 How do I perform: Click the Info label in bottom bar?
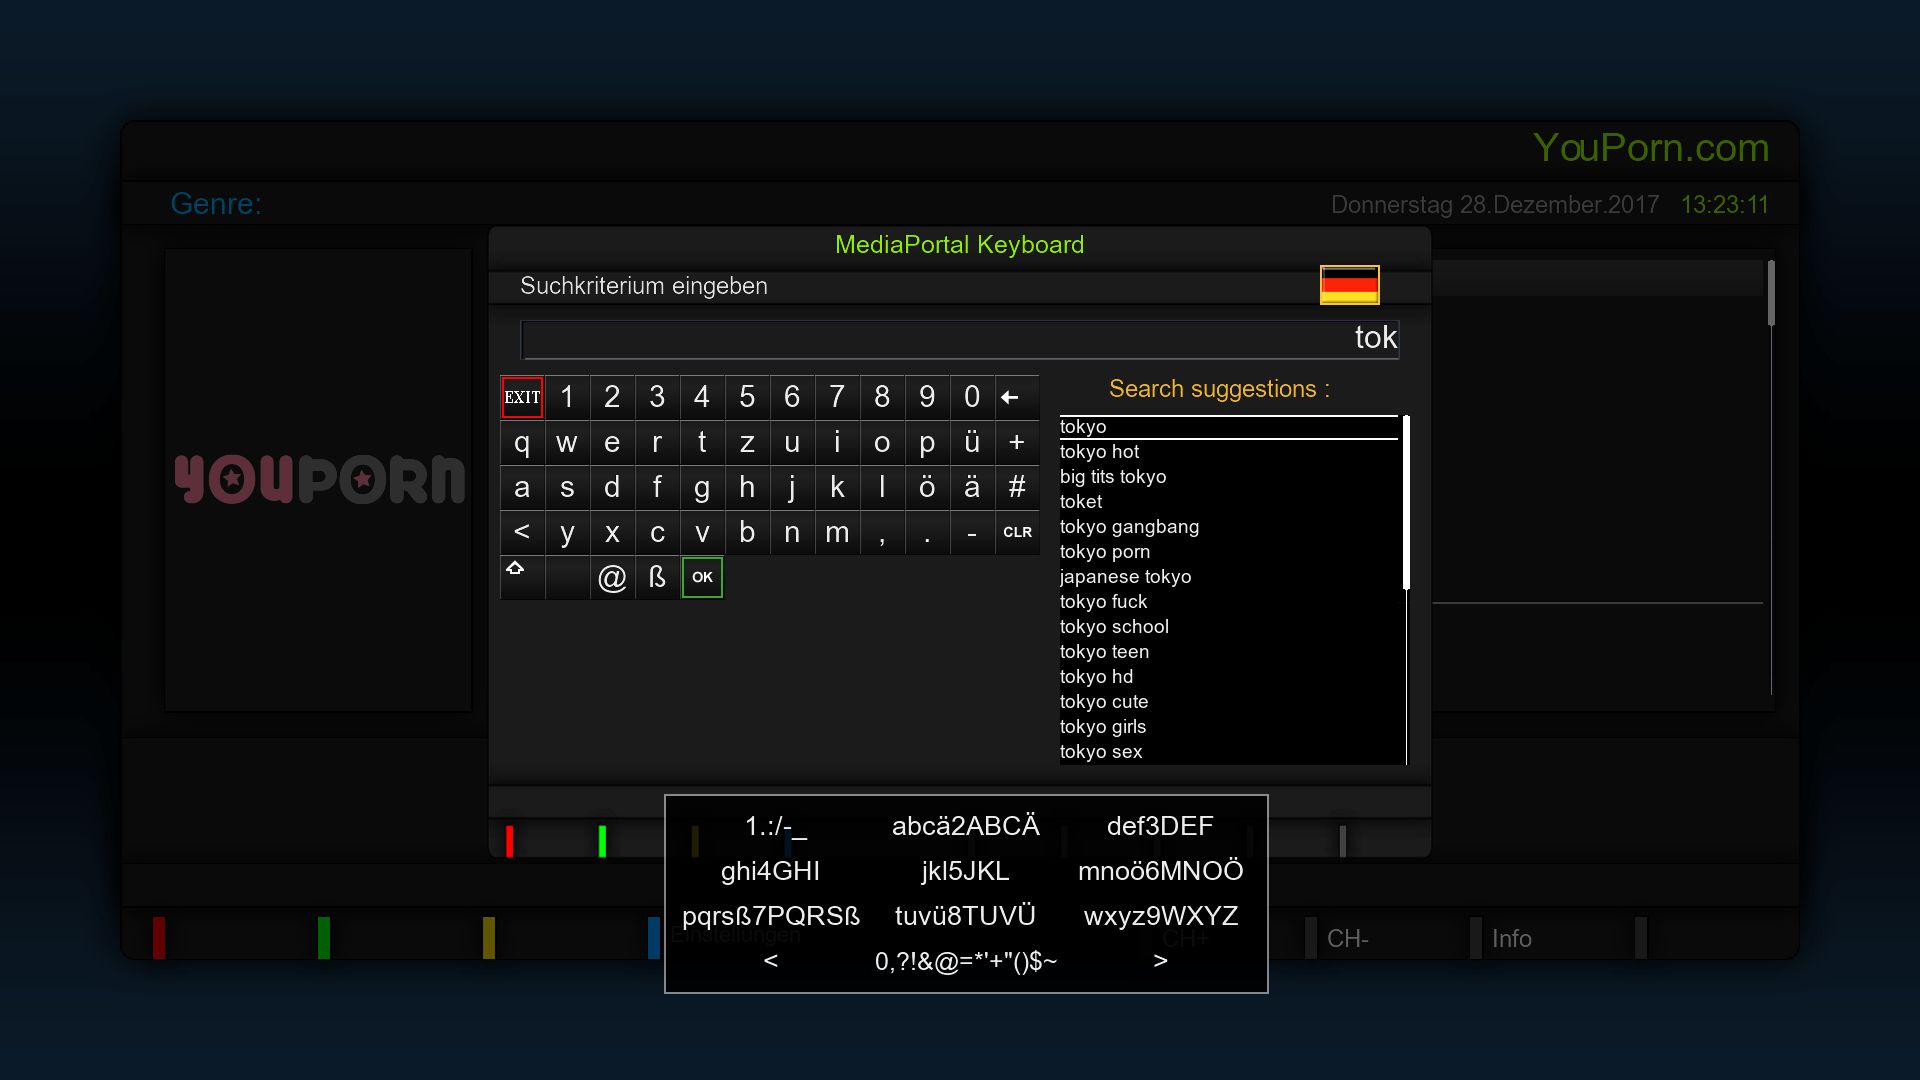pos(1511,939)
